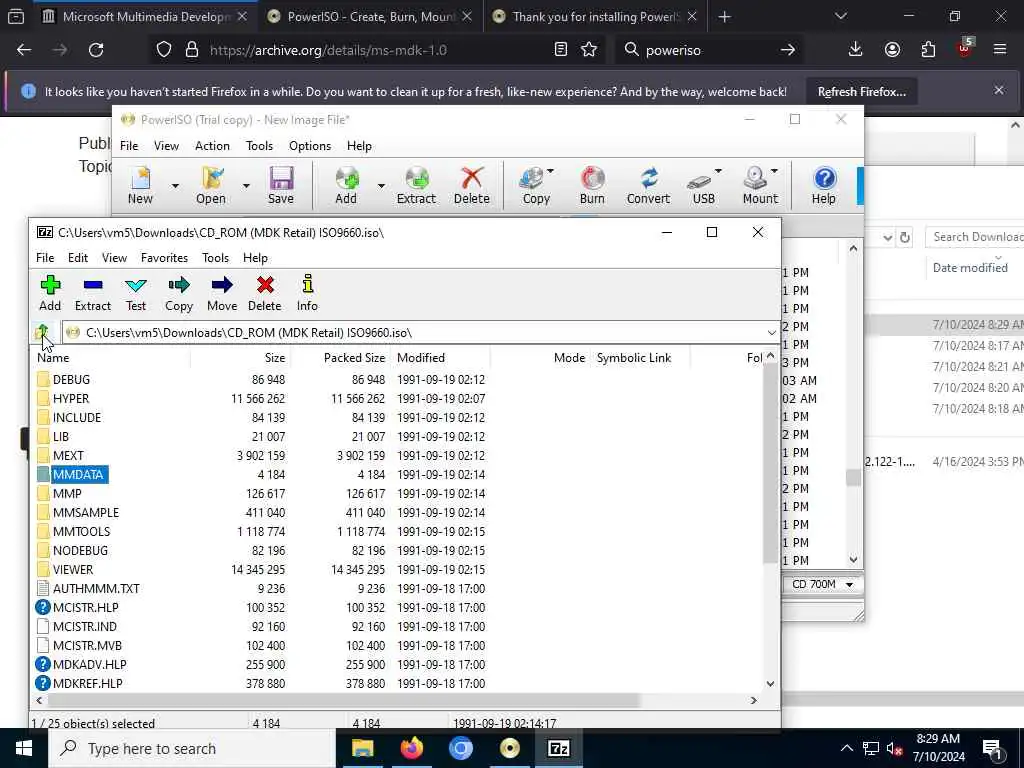The width and height of the screenshot is (1024, 768).
Task: Expand the 7-Zip address path dropdown
Action: 771,333
